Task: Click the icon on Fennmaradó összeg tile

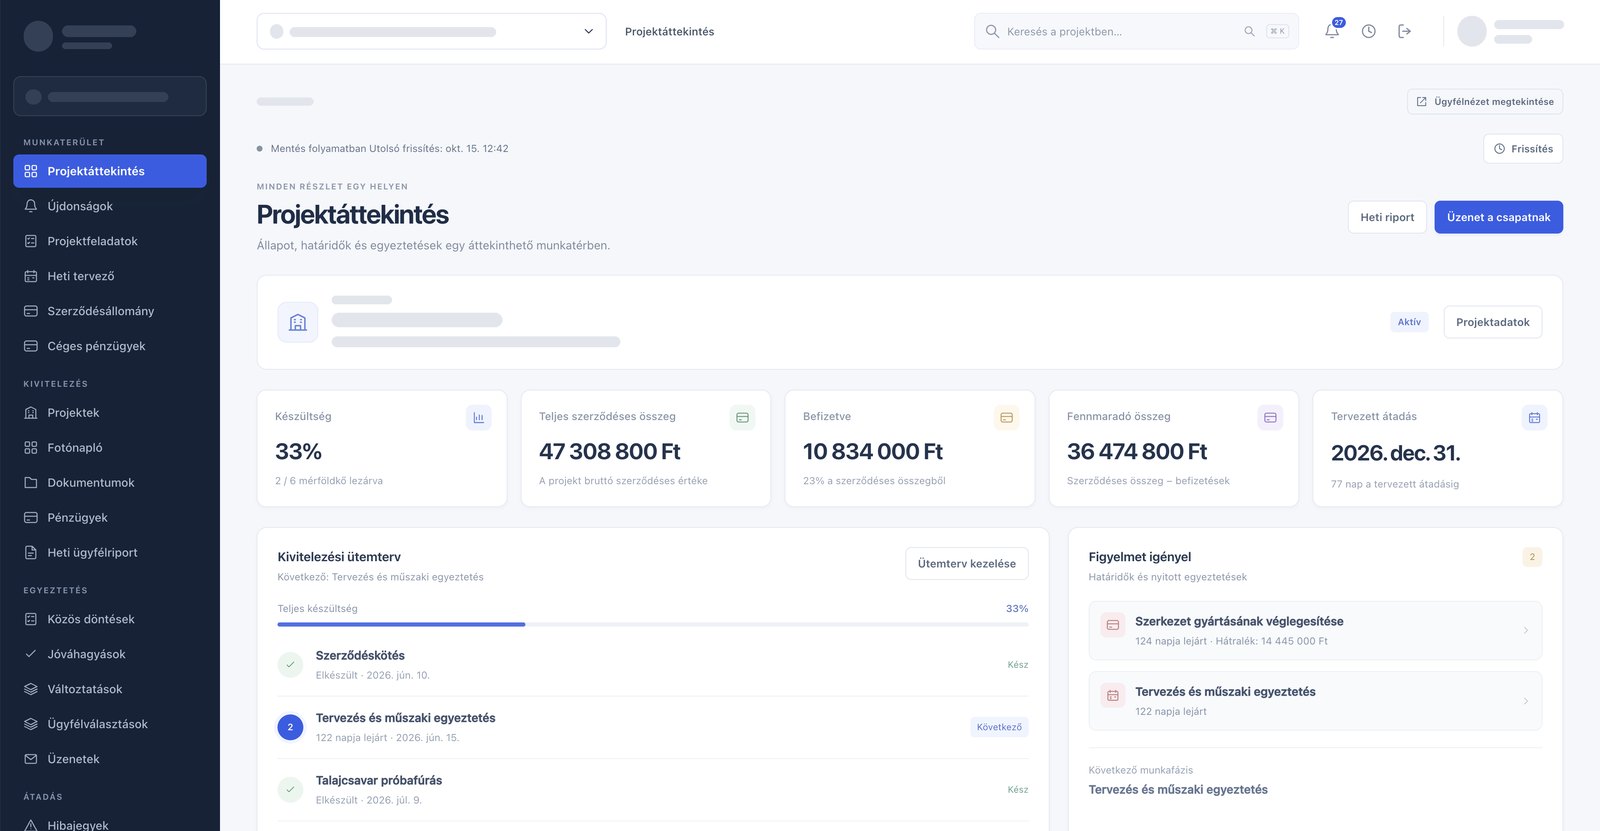Action: tap(1271, 418)
